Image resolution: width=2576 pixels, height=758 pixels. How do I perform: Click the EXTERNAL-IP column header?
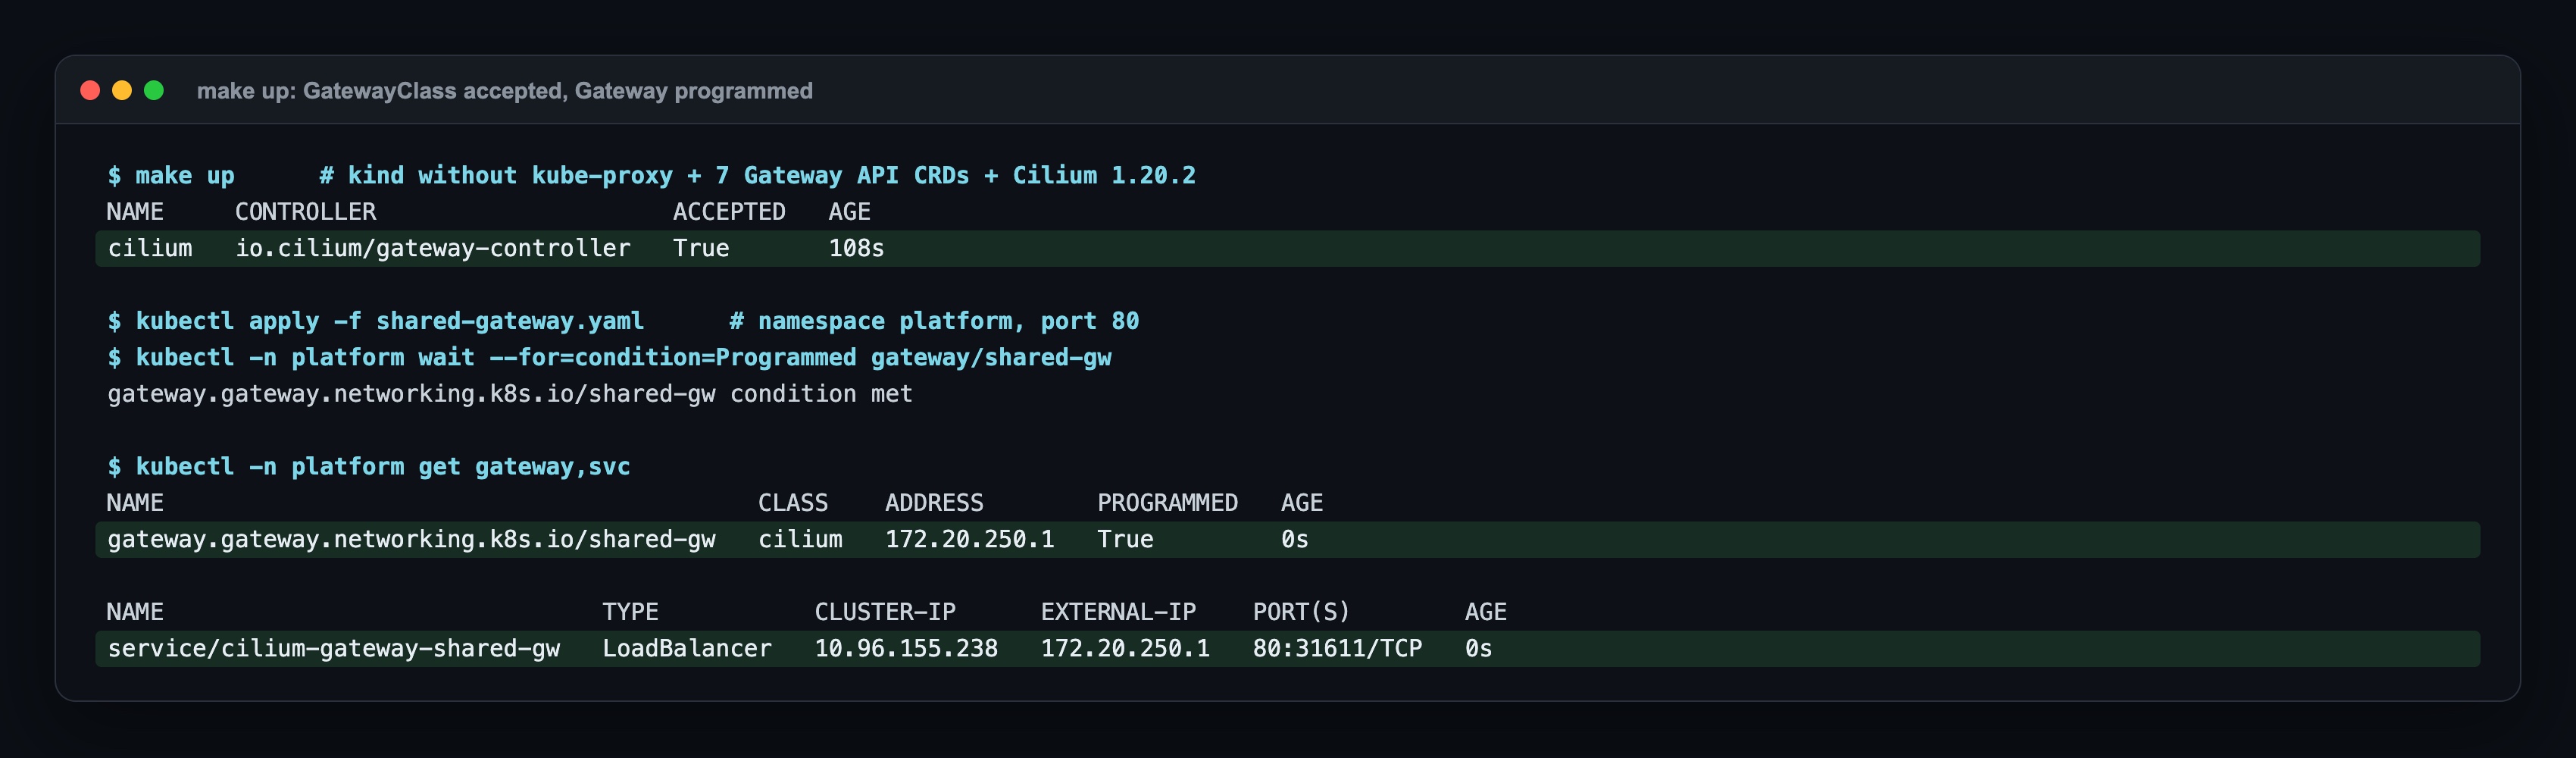(x=1118, y=612)
